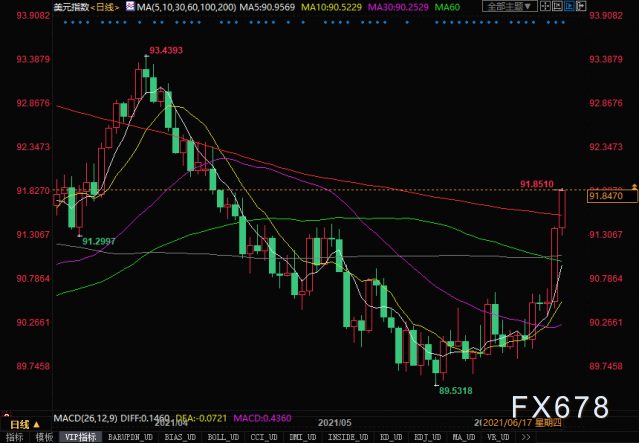Viewport: 640px width, 443px height.
Task: Select the VIP指标 tab
Action: (80, 437)
